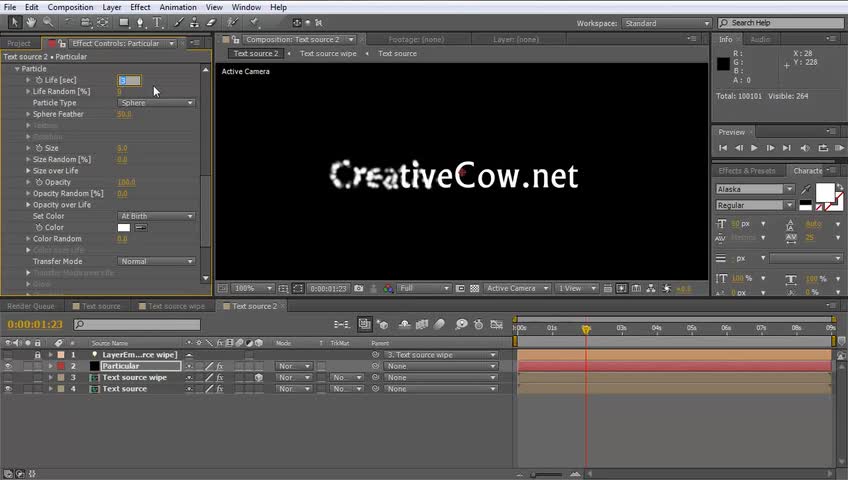848x480 pixels.
Task: Toggle Color stopwatch keyframe
Action: [x=39, y=228]
